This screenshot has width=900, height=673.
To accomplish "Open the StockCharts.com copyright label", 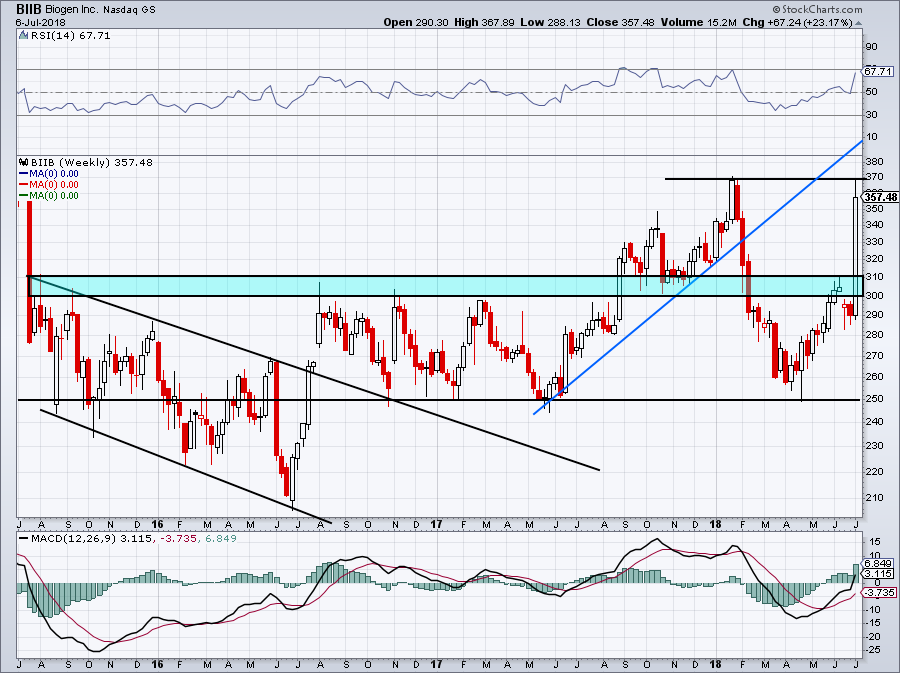I will (817, 9).
